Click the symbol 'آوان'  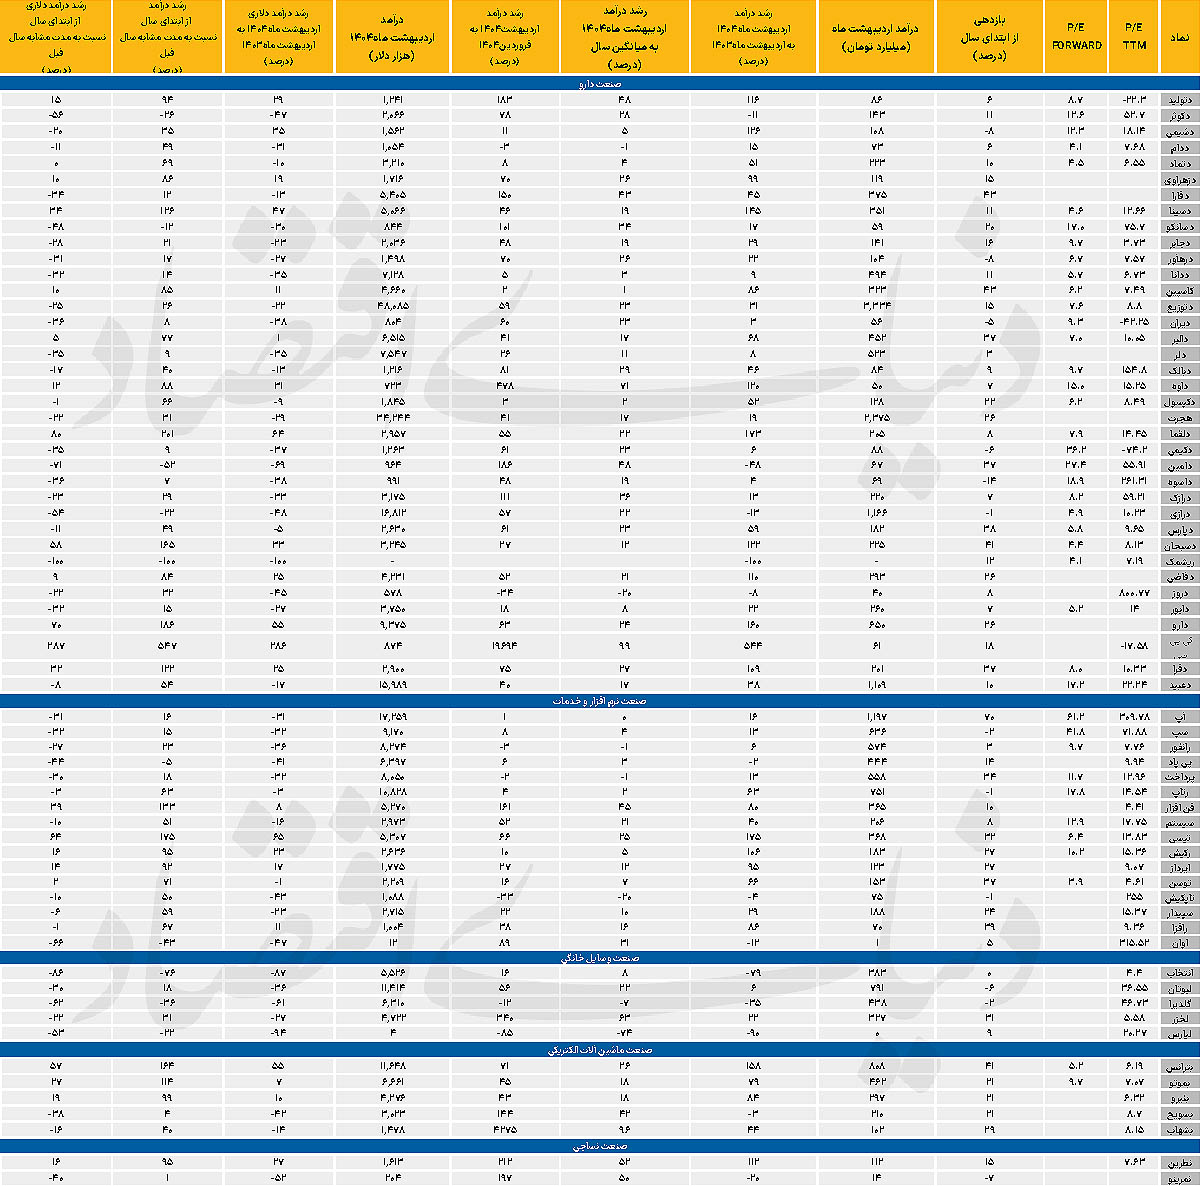click(1179, 941)
